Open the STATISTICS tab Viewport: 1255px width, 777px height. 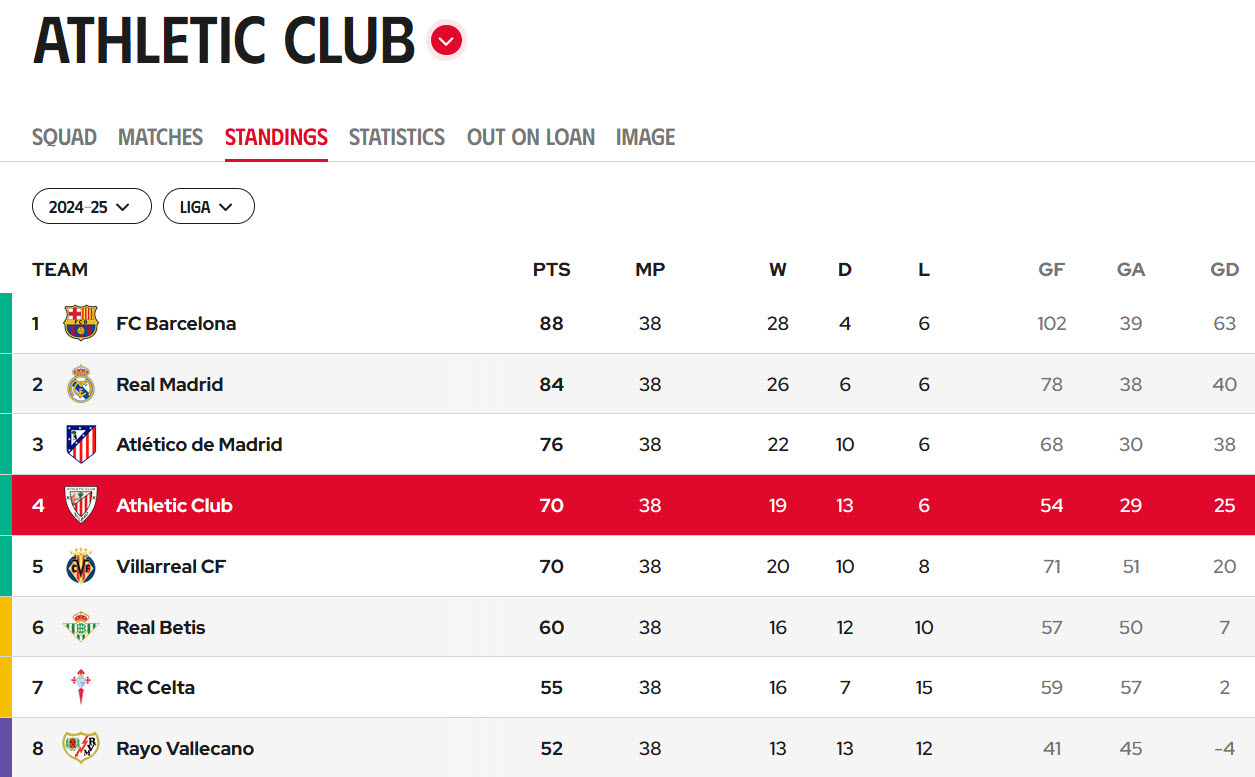coord(397,137)
